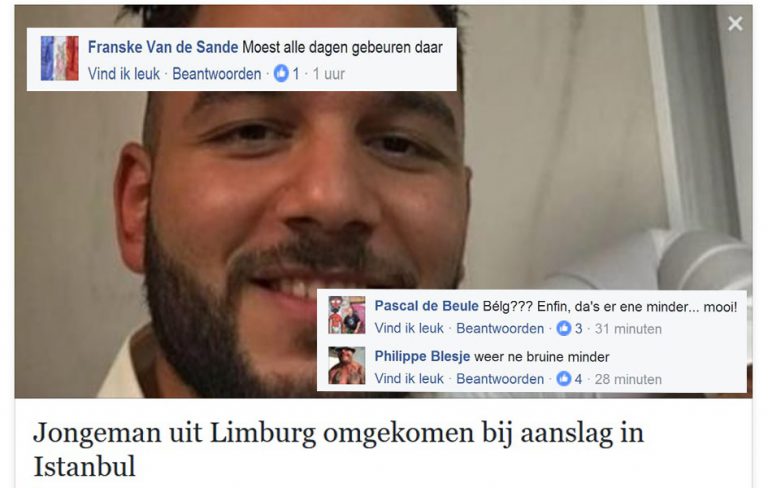Click the Pascal de Beule name link
Screen dimensions: 768x488
coord(426,306)
